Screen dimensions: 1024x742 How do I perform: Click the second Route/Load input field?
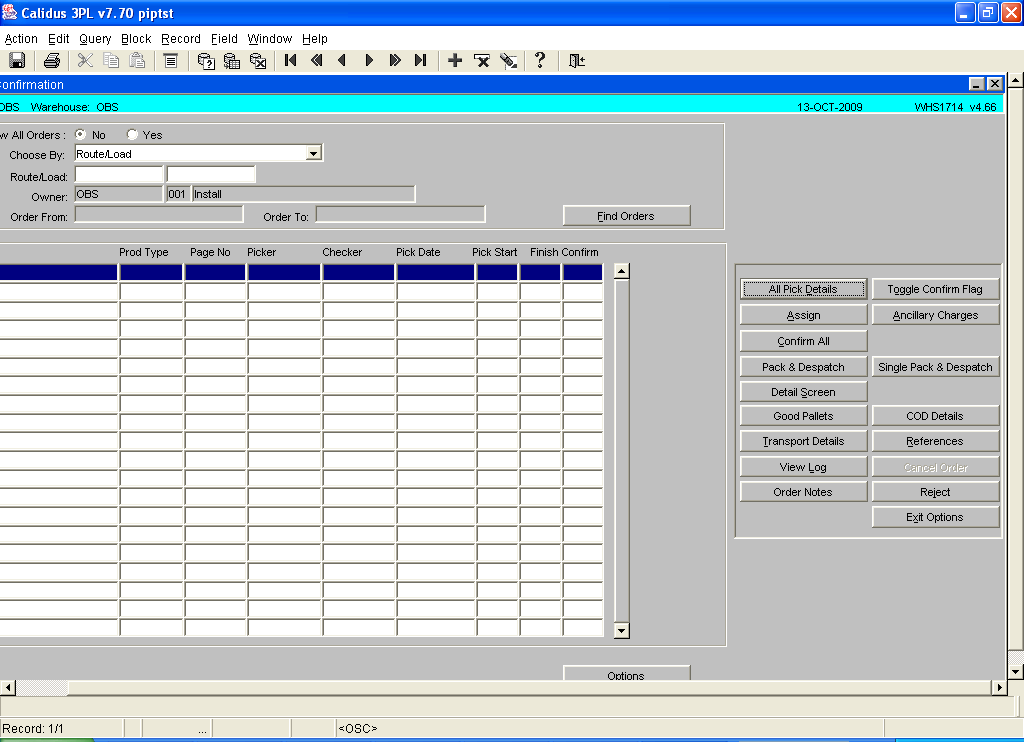click(211, 174)
